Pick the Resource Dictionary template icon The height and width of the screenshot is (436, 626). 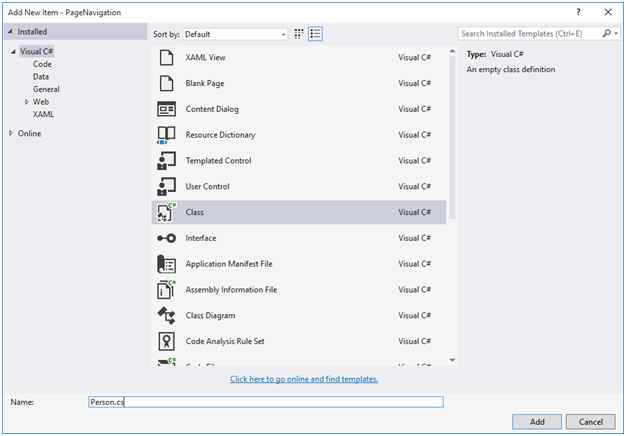pos(166,135)
